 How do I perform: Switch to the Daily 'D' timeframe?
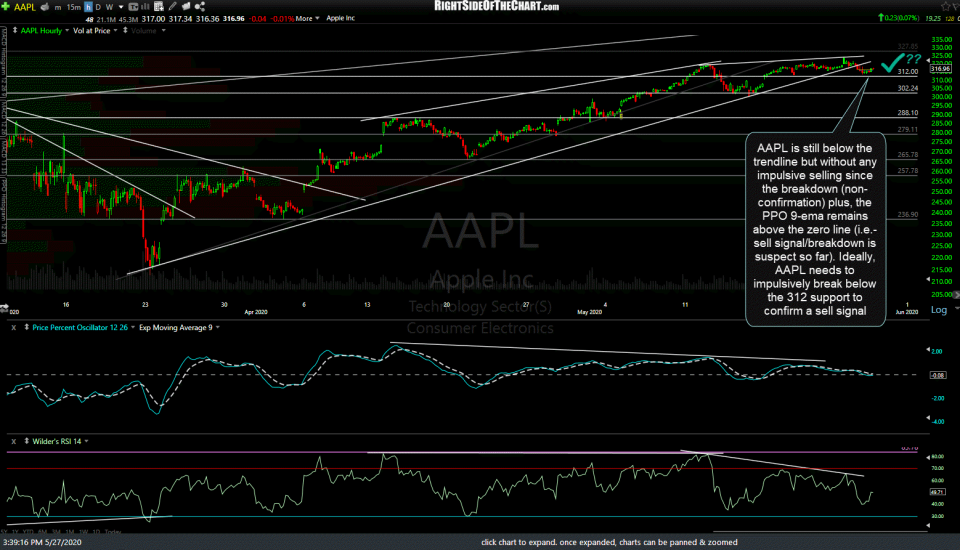(x=98, y=7)
